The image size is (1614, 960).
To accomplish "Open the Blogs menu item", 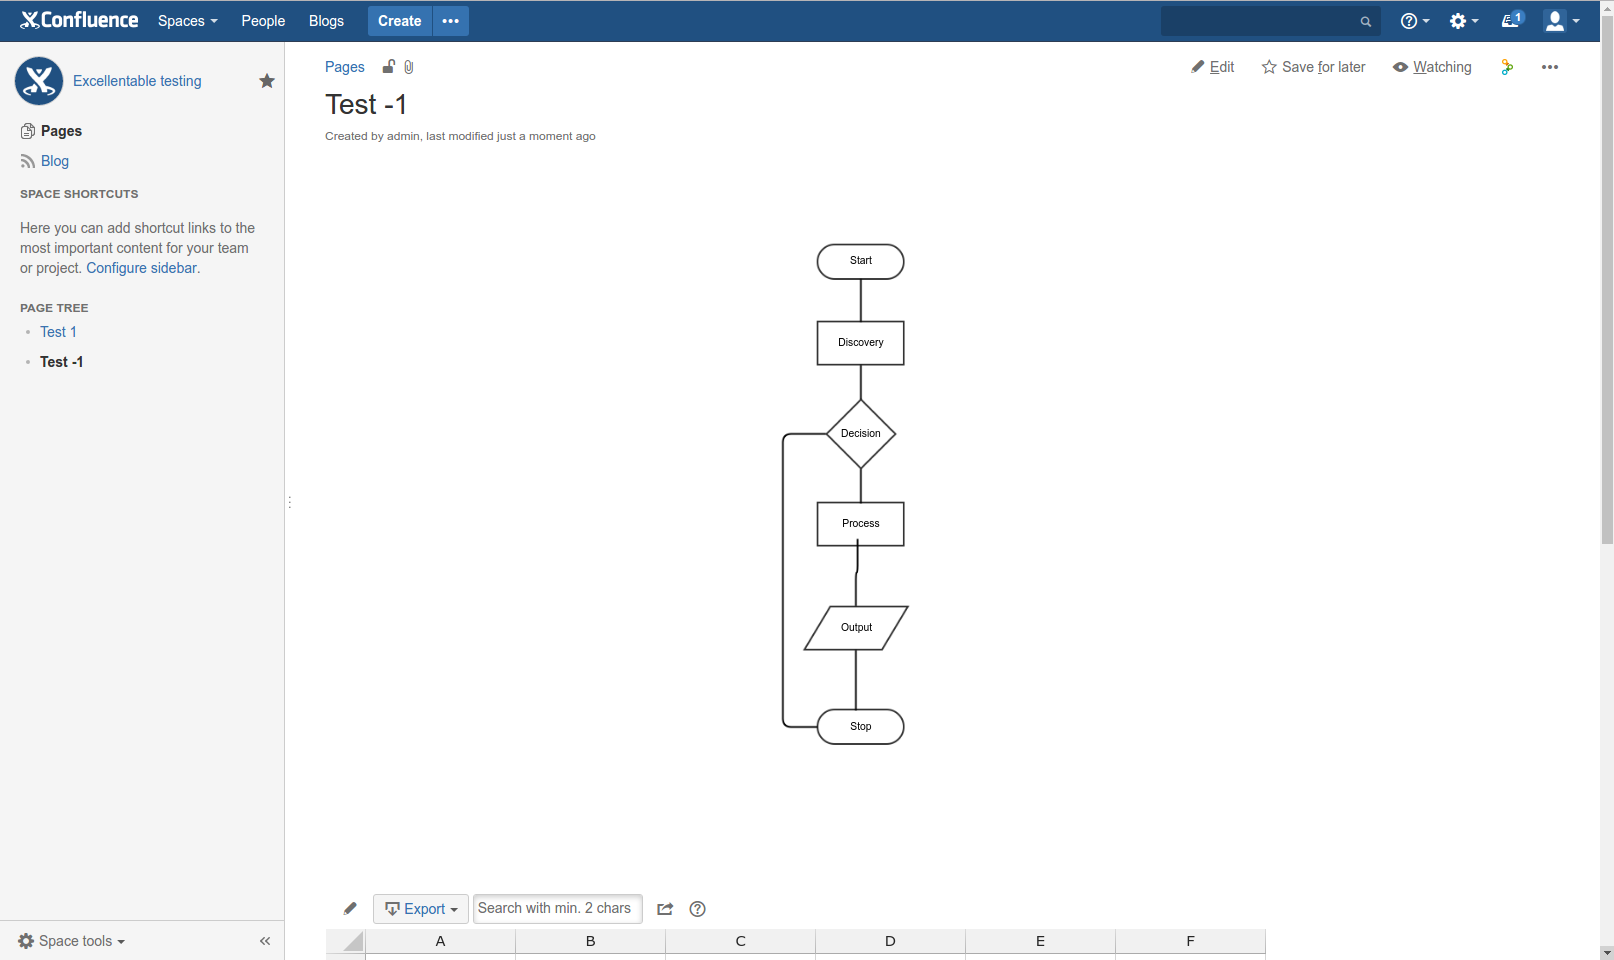I will tap(326, 20).
